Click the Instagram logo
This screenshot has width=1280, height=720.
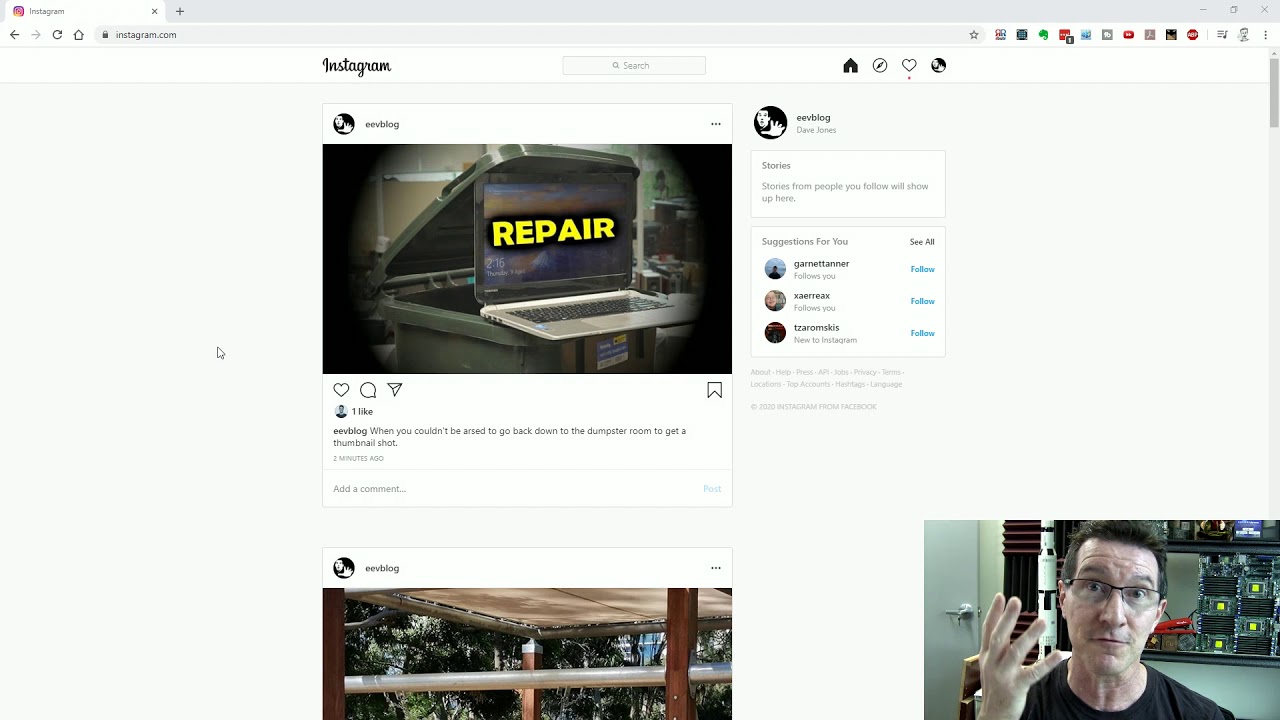pyautogui.click(x=356, y=66)
